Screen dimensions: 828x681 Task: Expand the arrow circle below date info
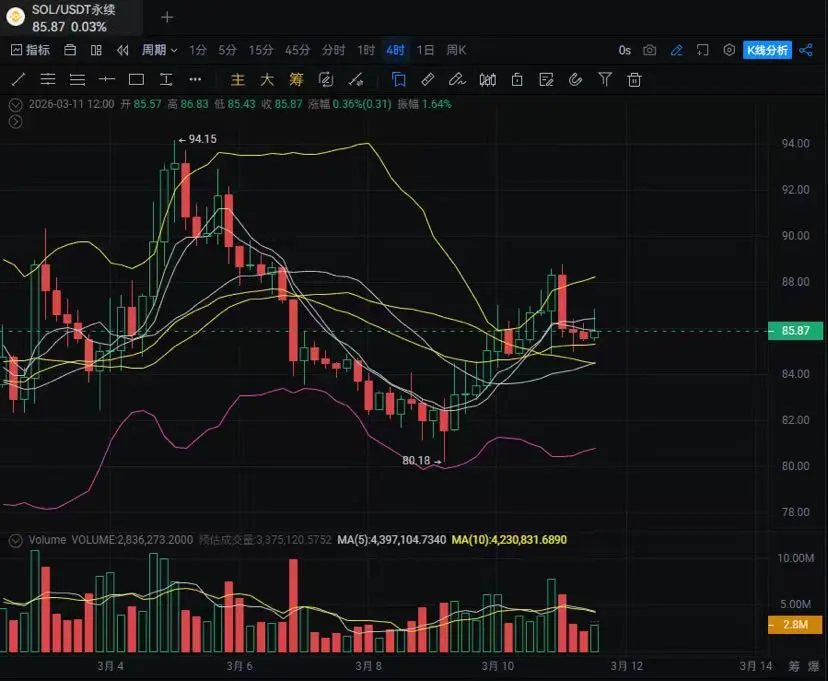(16, 122)
